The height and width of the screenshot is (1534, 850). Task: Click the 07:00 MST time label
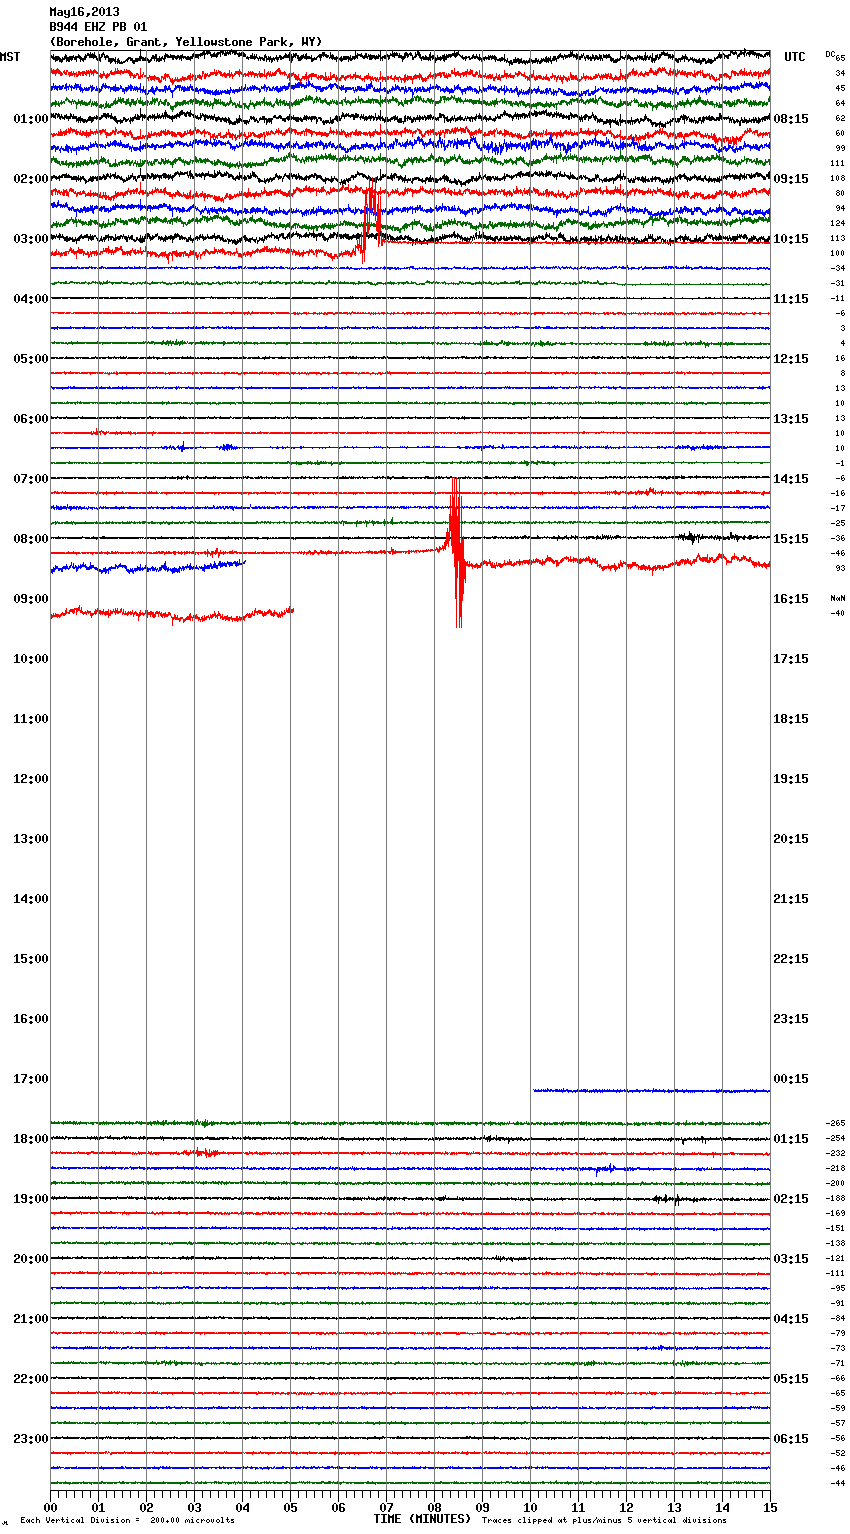click(x=30, y=479)
